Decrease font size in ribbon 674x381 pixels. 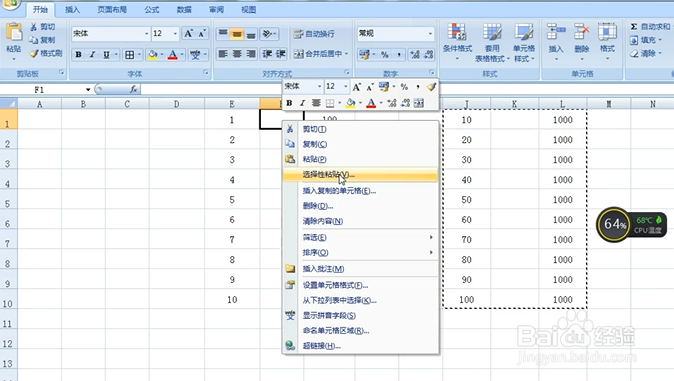pos(202,34)
